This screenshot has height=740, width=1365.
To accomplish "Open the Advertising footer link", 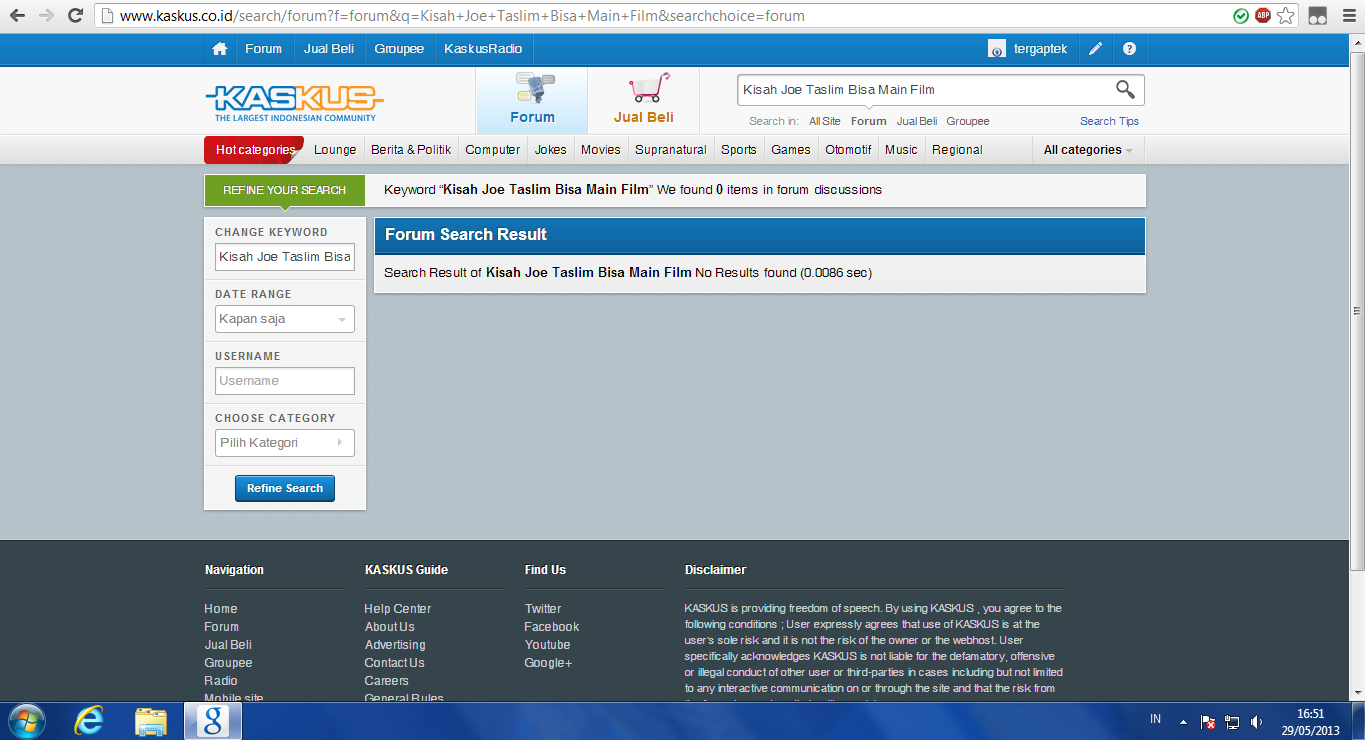I will pos(395,645).
